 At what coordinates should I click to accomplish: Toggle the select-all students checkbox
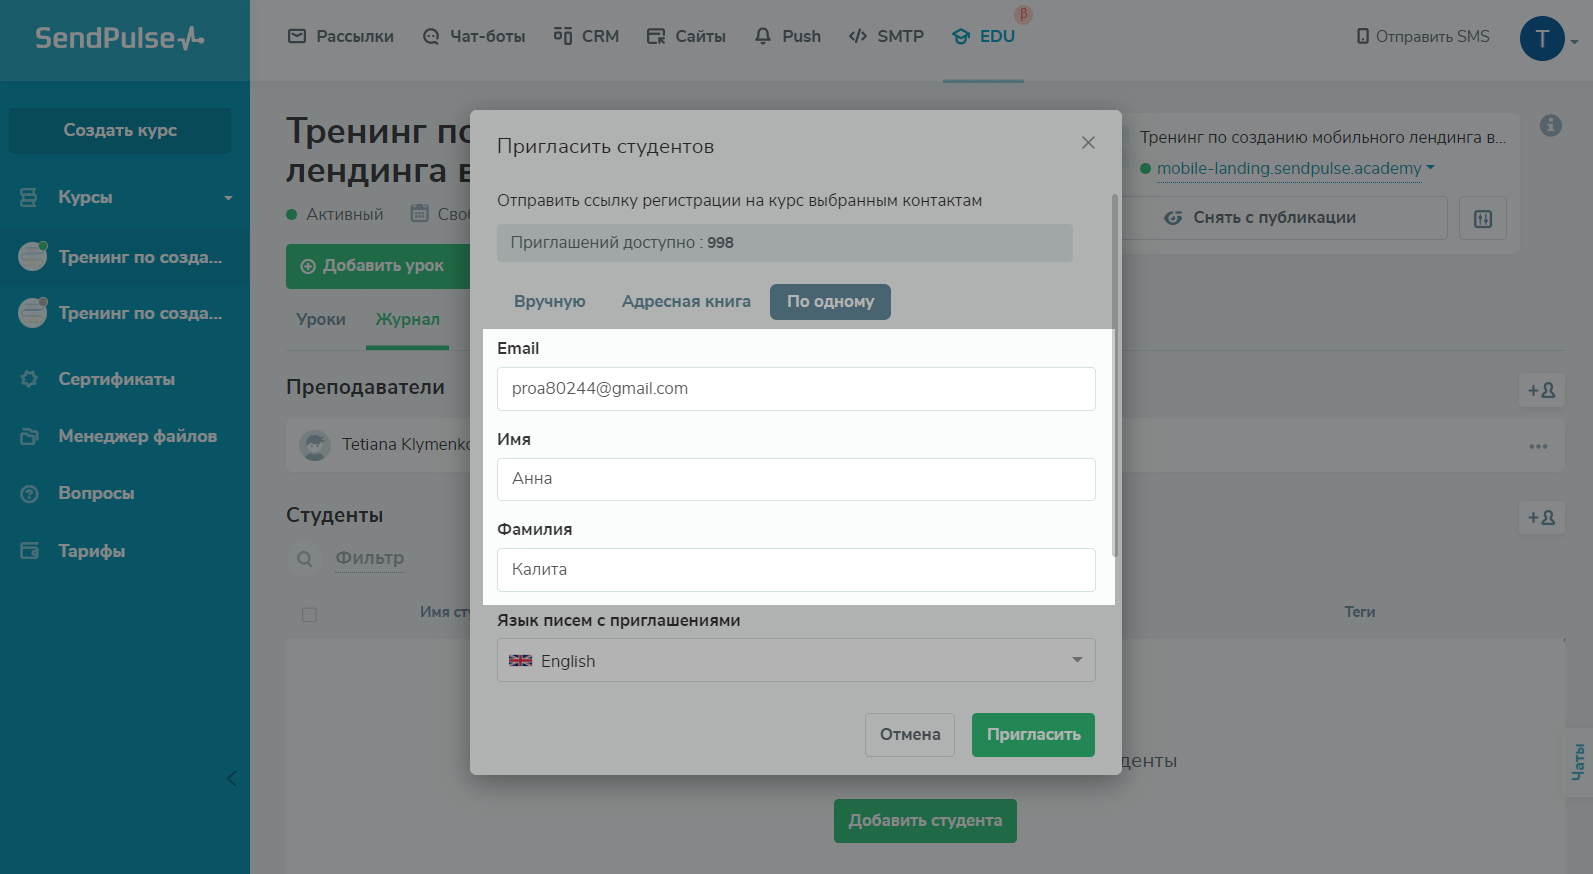click(309, 614)
